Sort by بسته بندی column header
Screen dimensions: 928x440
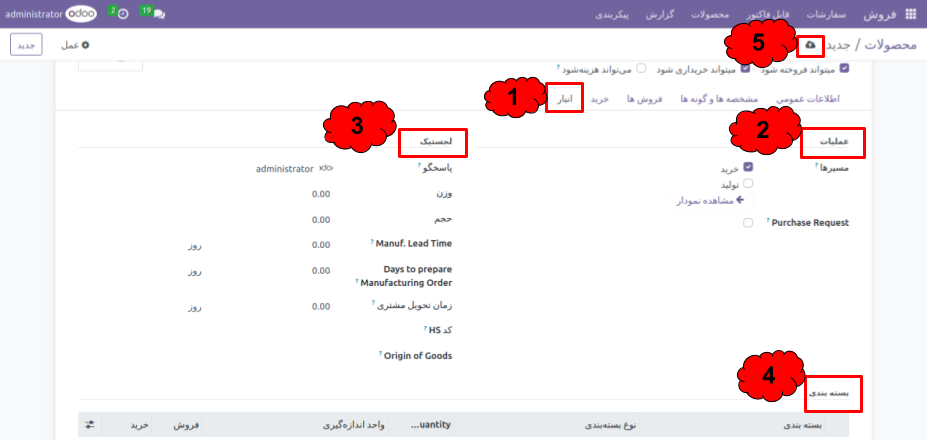804,425
